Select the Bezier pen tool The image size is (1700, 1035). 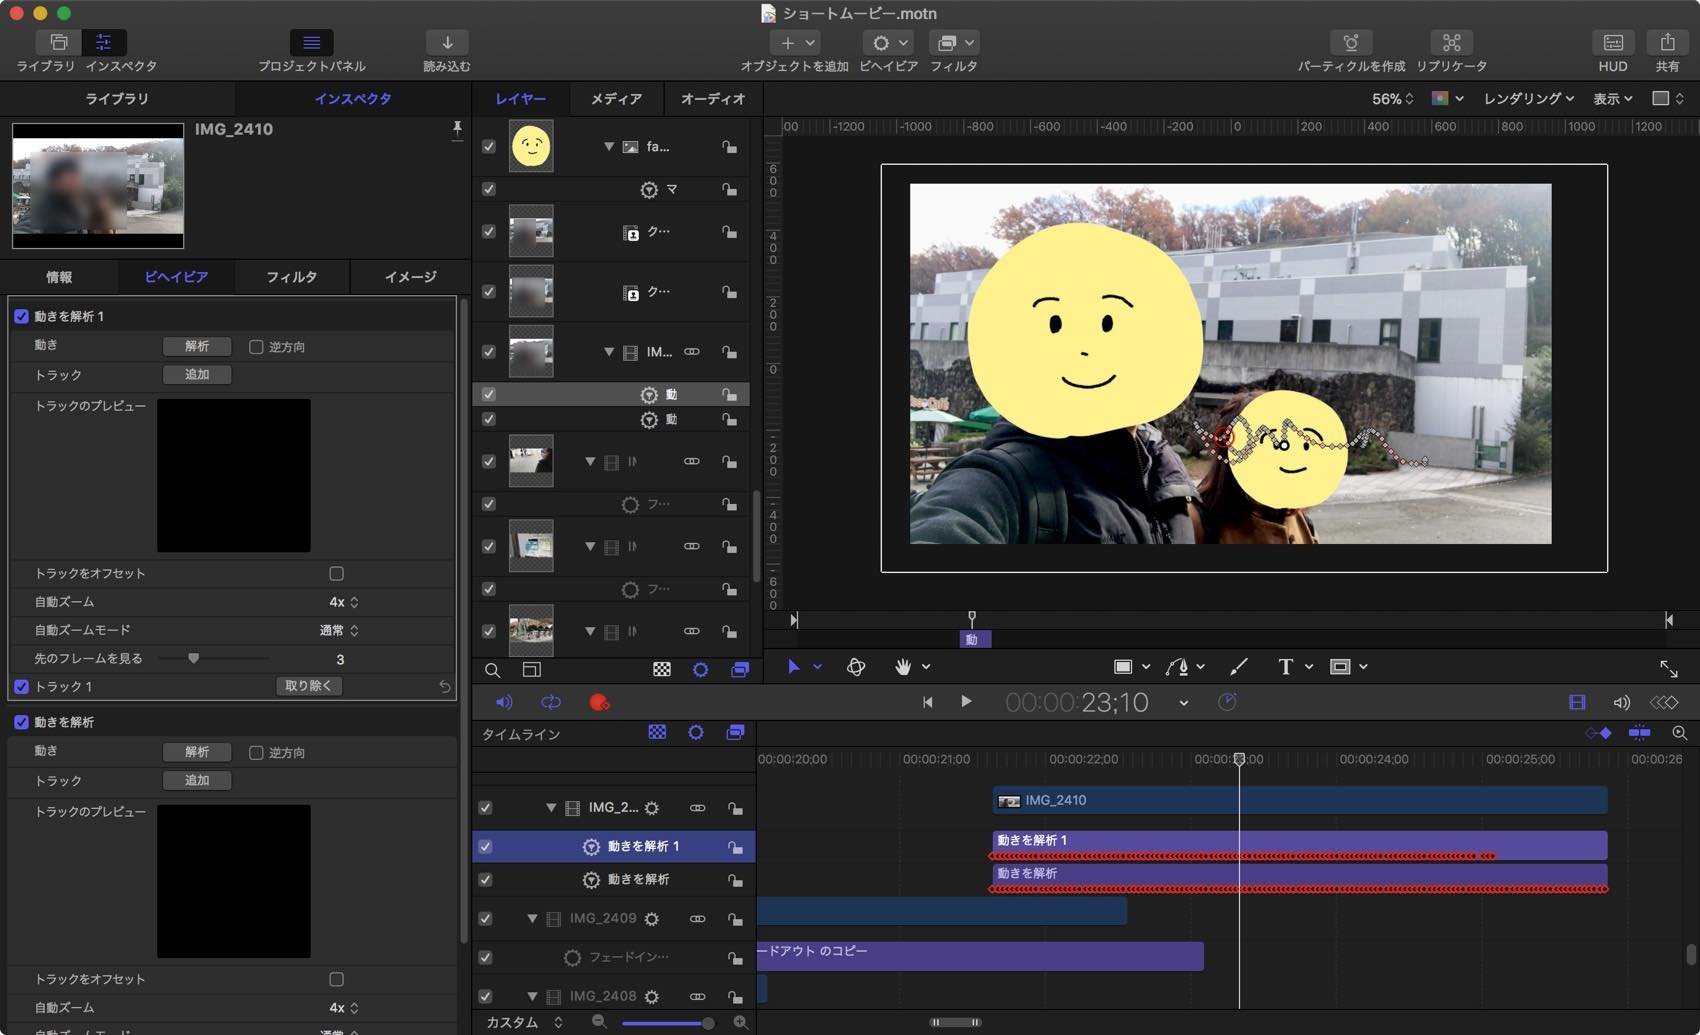point(1178,667)
